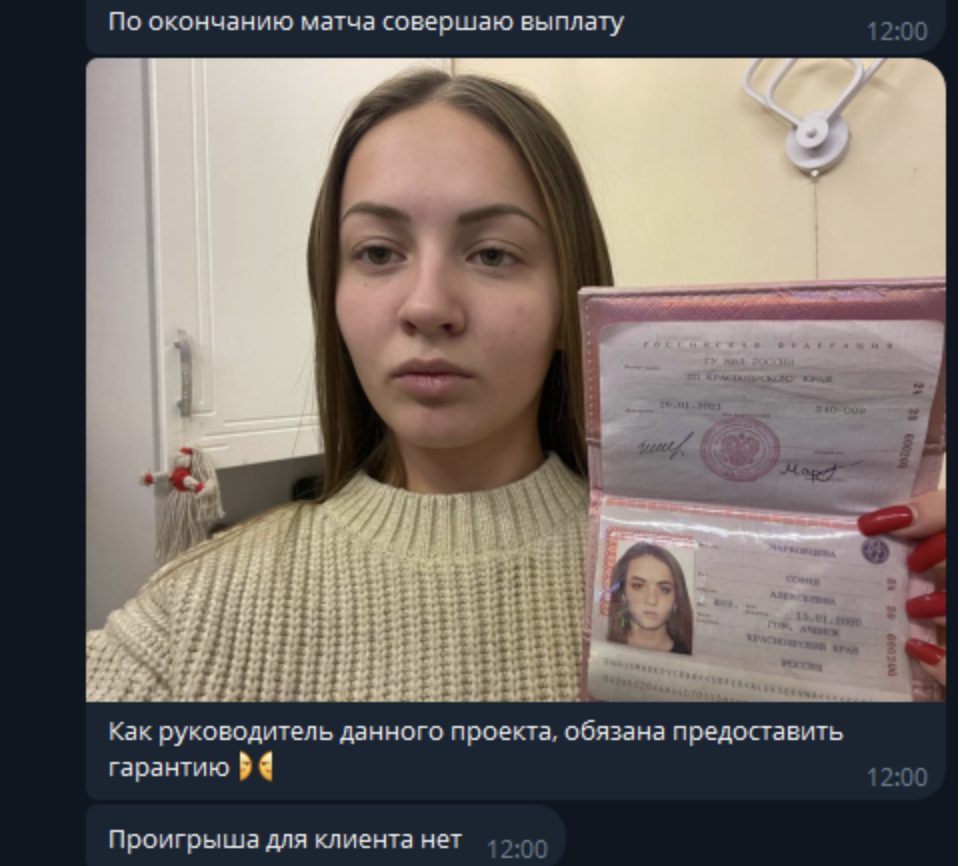Click the word 'гарантию' in the caption
This screenshot has height=866, width=960.
point(168,767)
